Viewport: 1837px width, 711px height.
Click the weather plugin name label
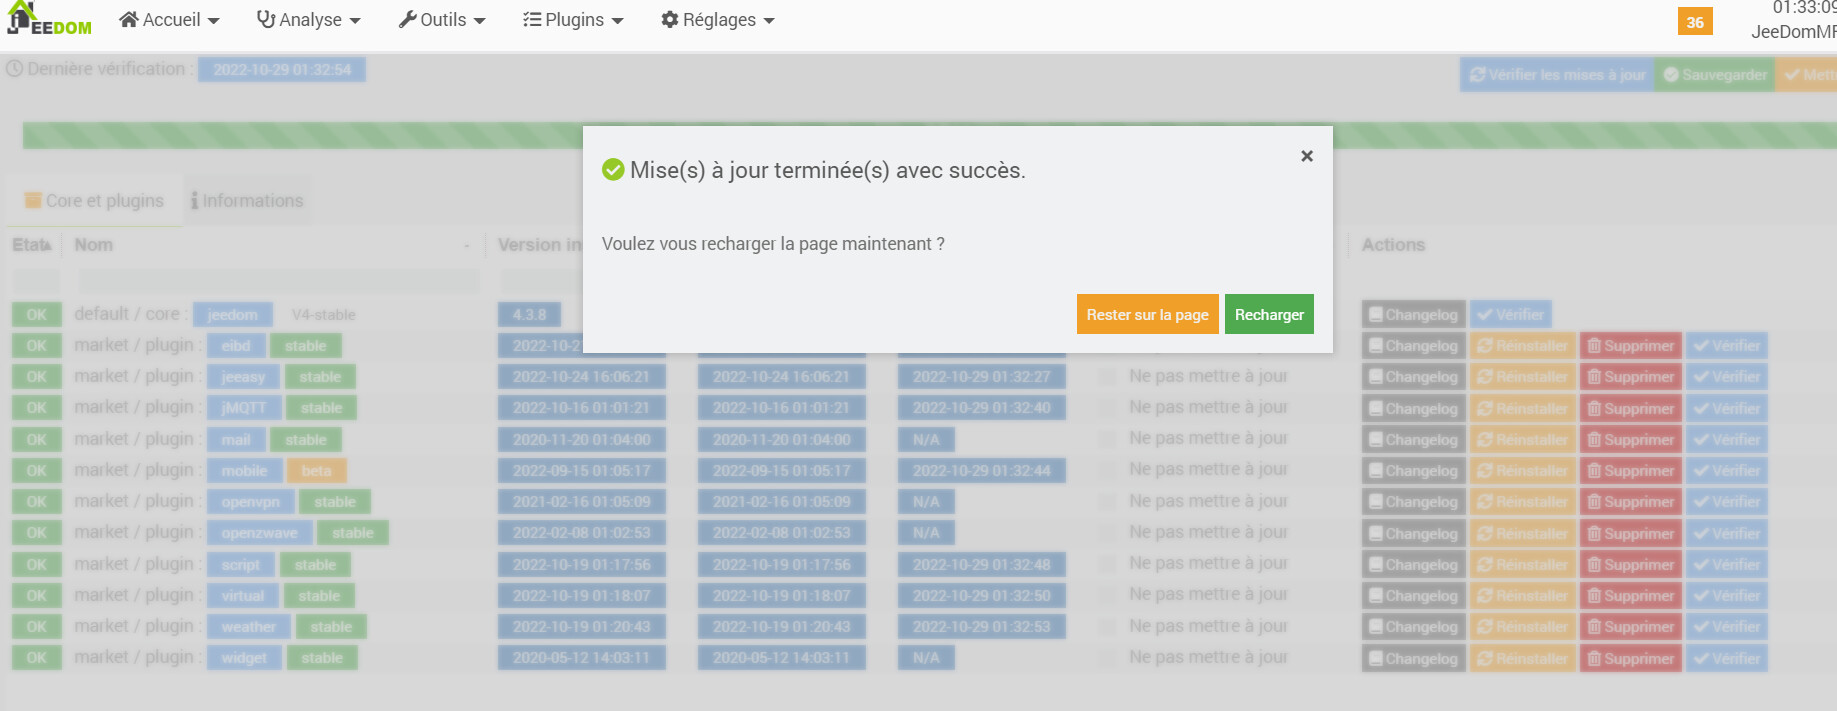[248, 627]
